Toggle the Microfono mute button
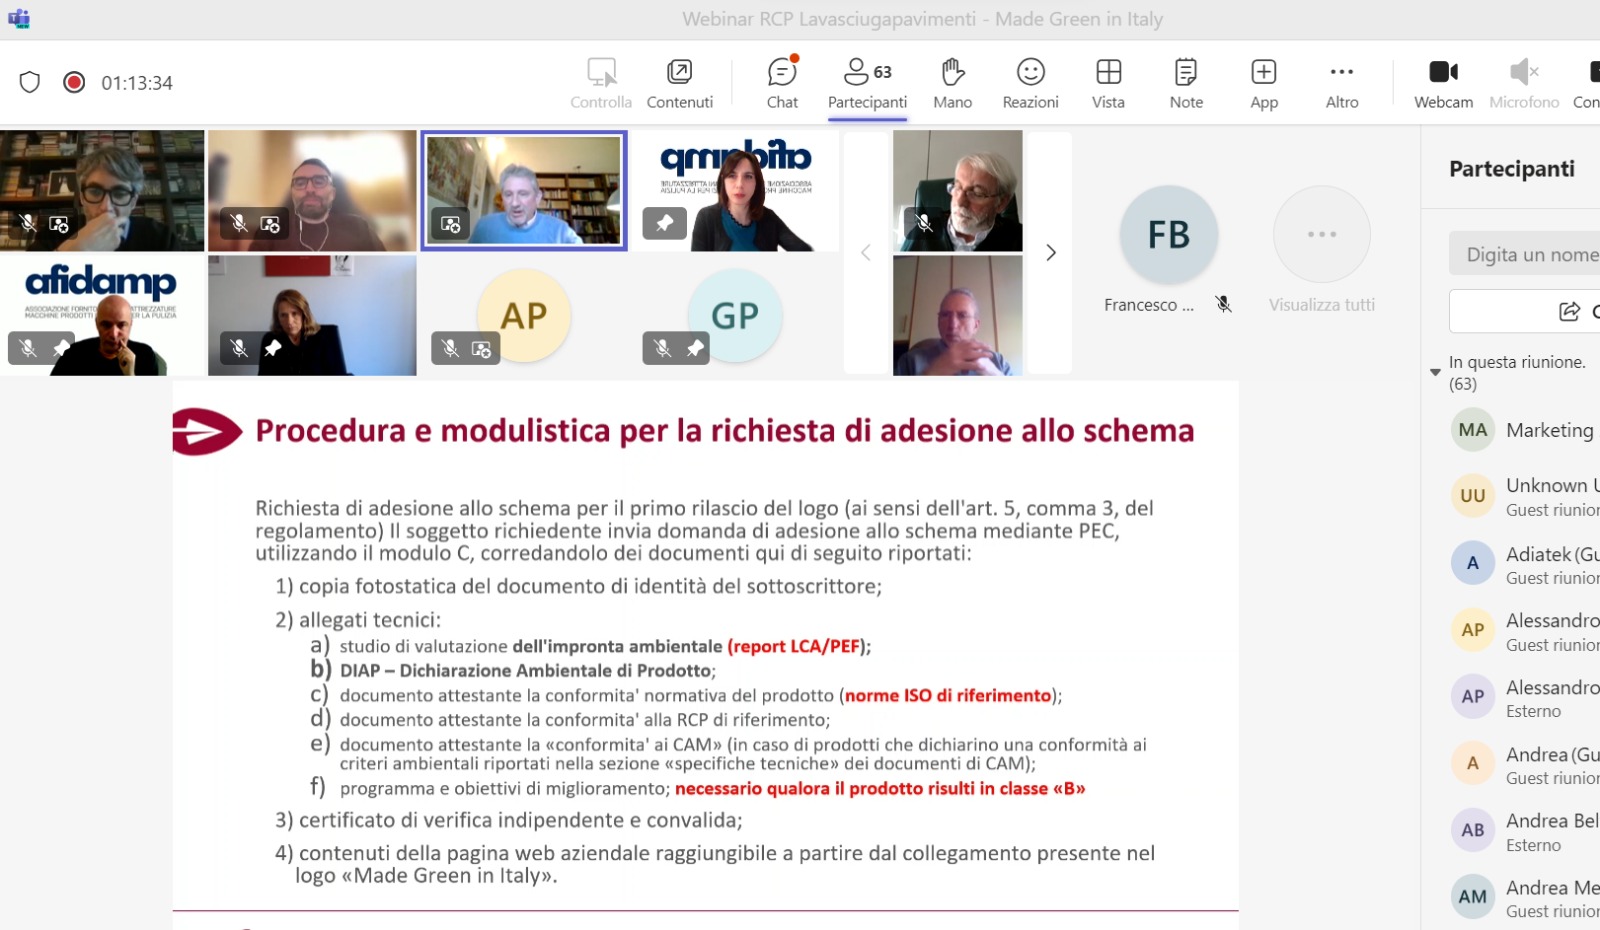 1524,83
